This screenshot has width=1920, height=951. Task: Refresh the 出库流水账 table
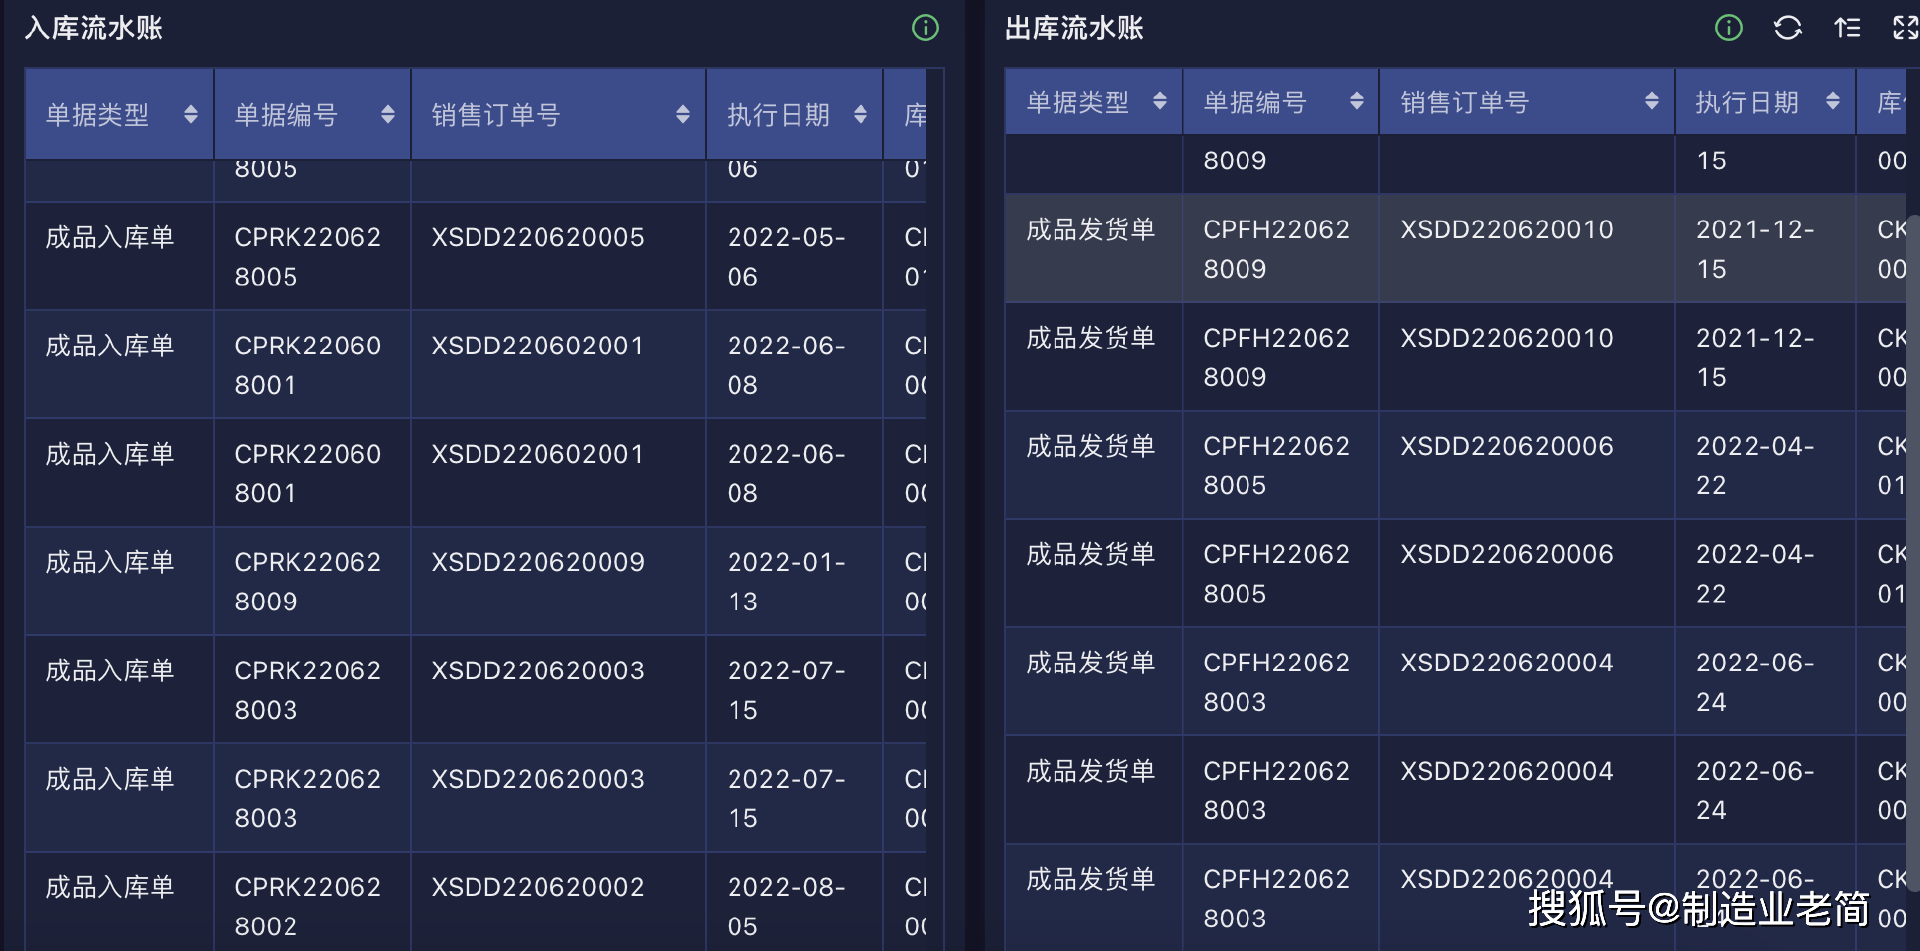[1788, 28]
